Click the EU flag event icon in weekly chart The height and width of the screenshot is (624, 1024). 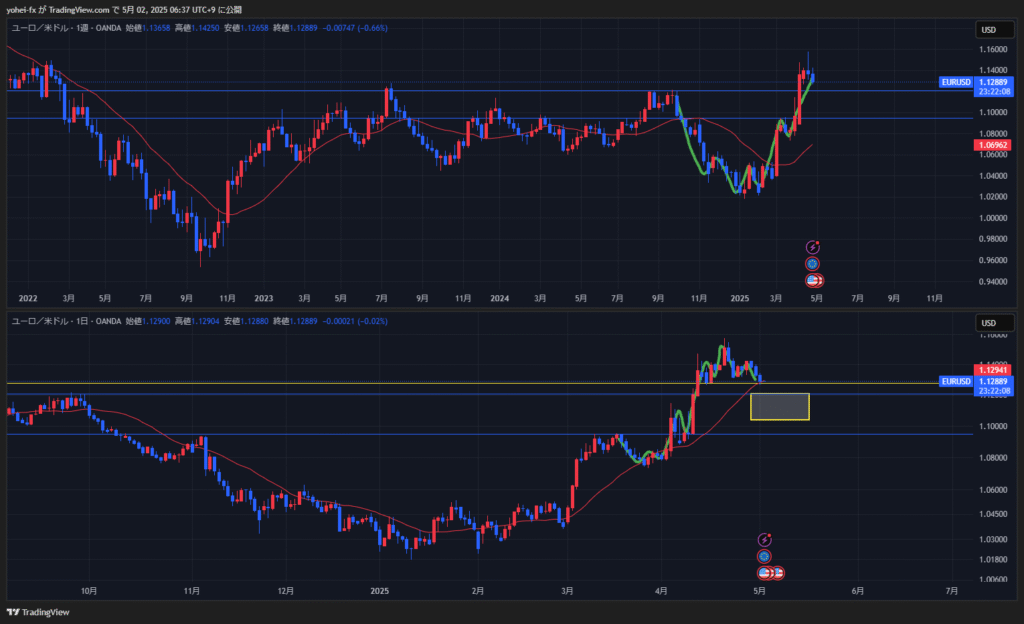812,264
